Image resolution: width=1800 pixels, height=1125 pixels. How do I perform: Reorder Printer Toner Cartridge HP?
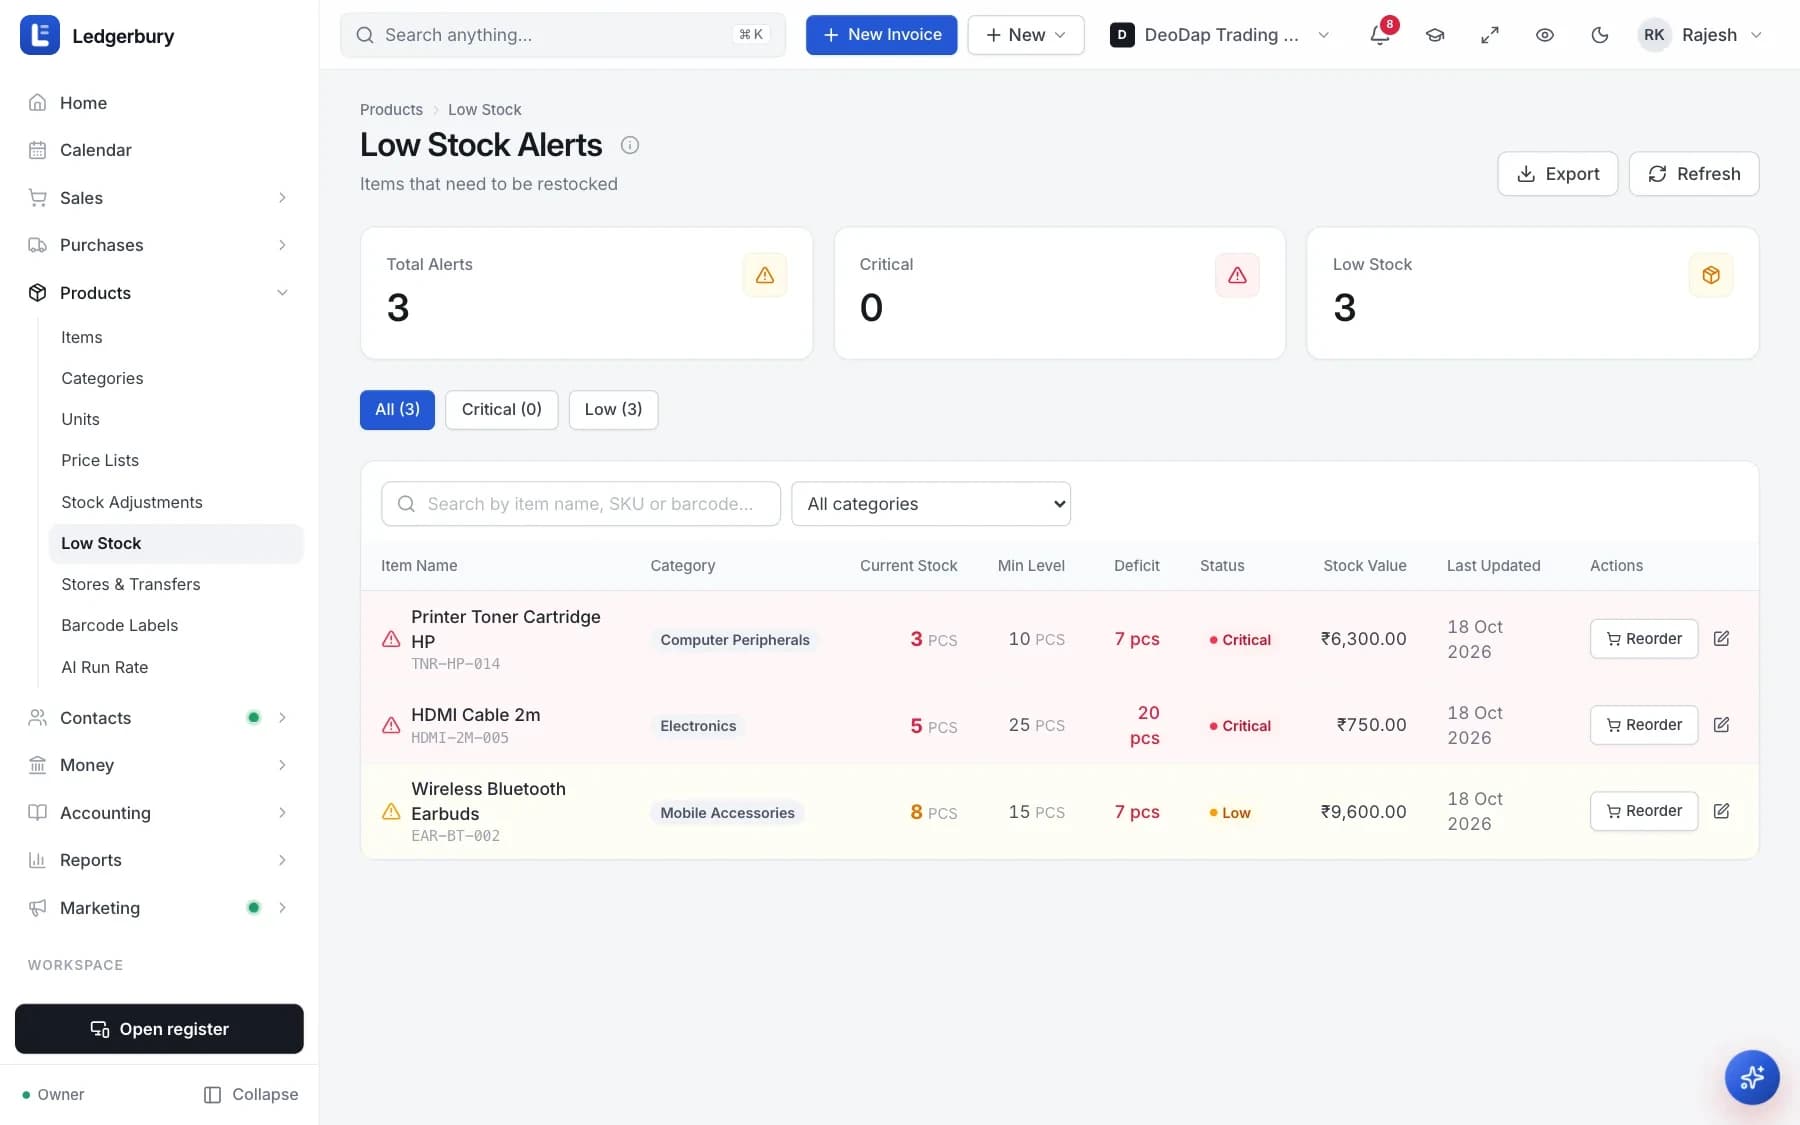[x=1644, y=639]
